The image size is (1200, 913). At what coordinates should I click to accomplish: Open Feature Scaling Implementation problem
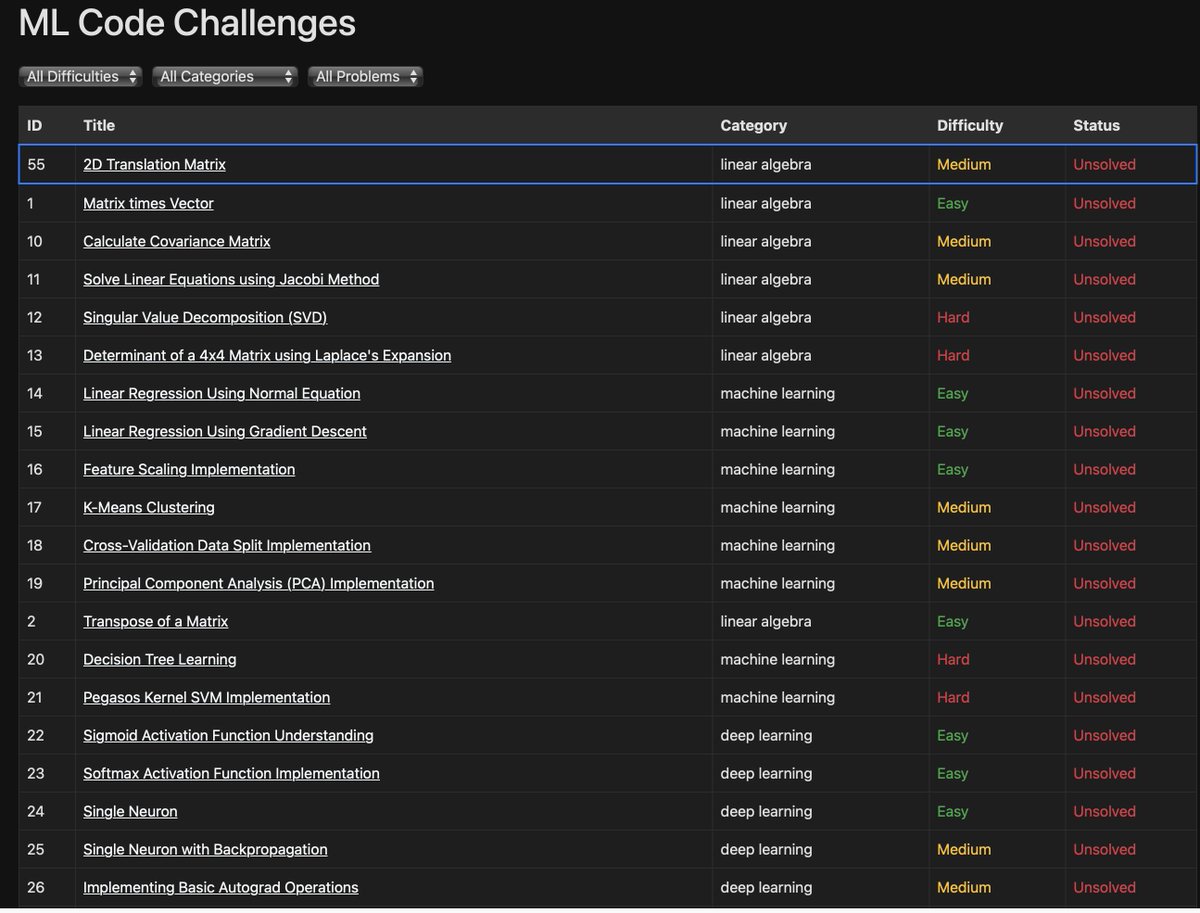point(189,469)
